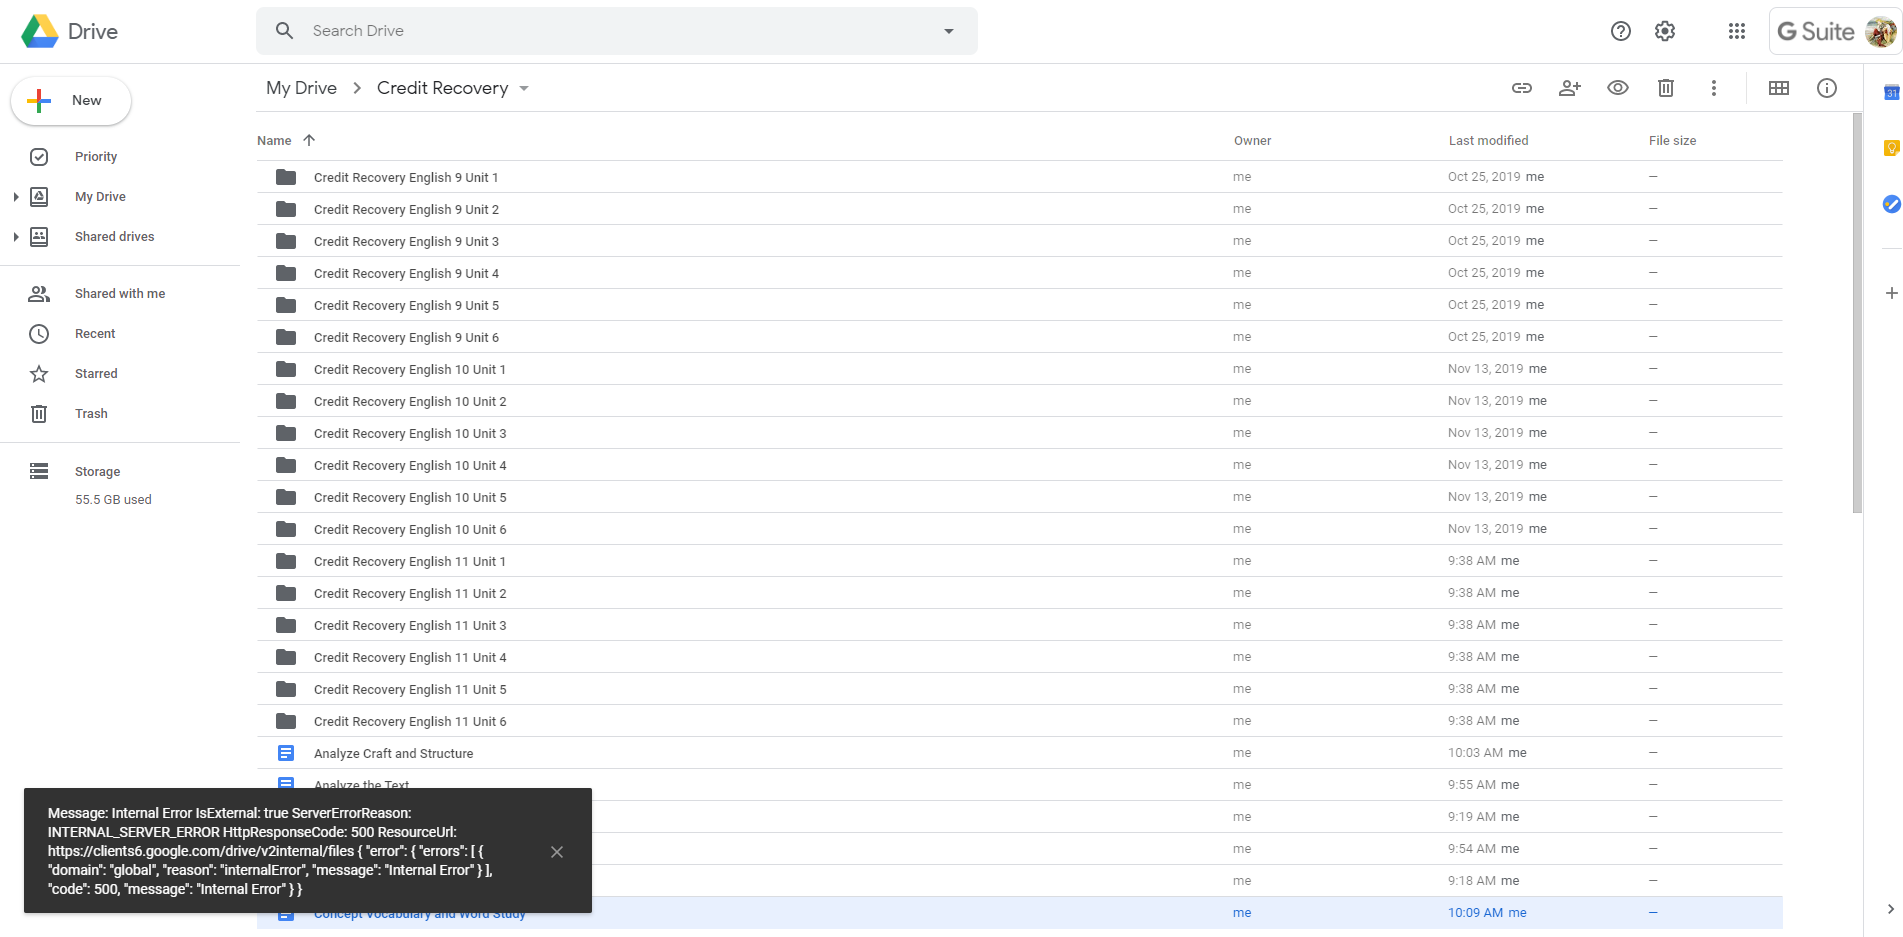
Task: Click folder icon for English 10 Unit 2
Action: (286, 401)
